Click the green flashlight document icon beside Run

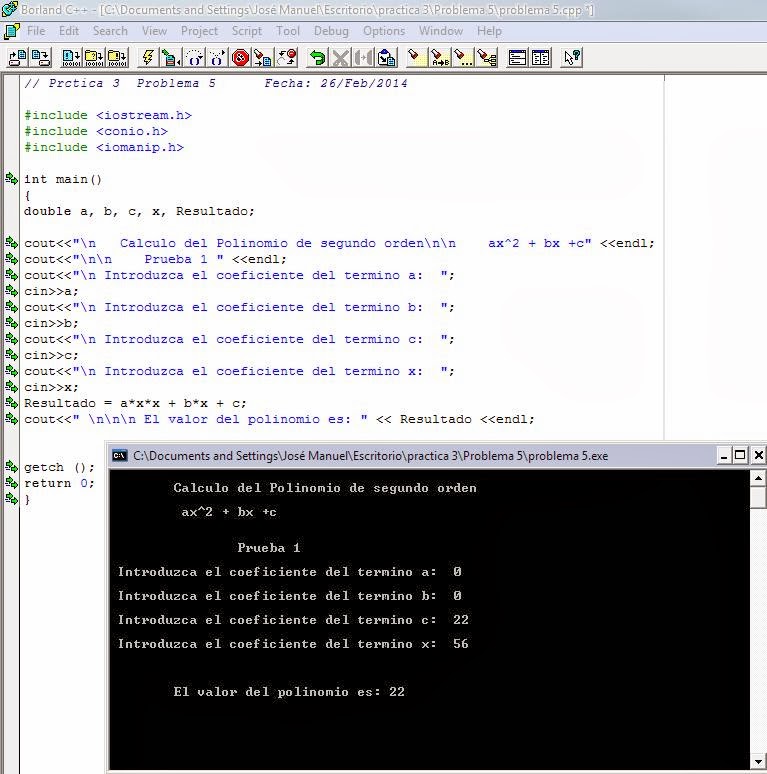(x=171, y=58)
